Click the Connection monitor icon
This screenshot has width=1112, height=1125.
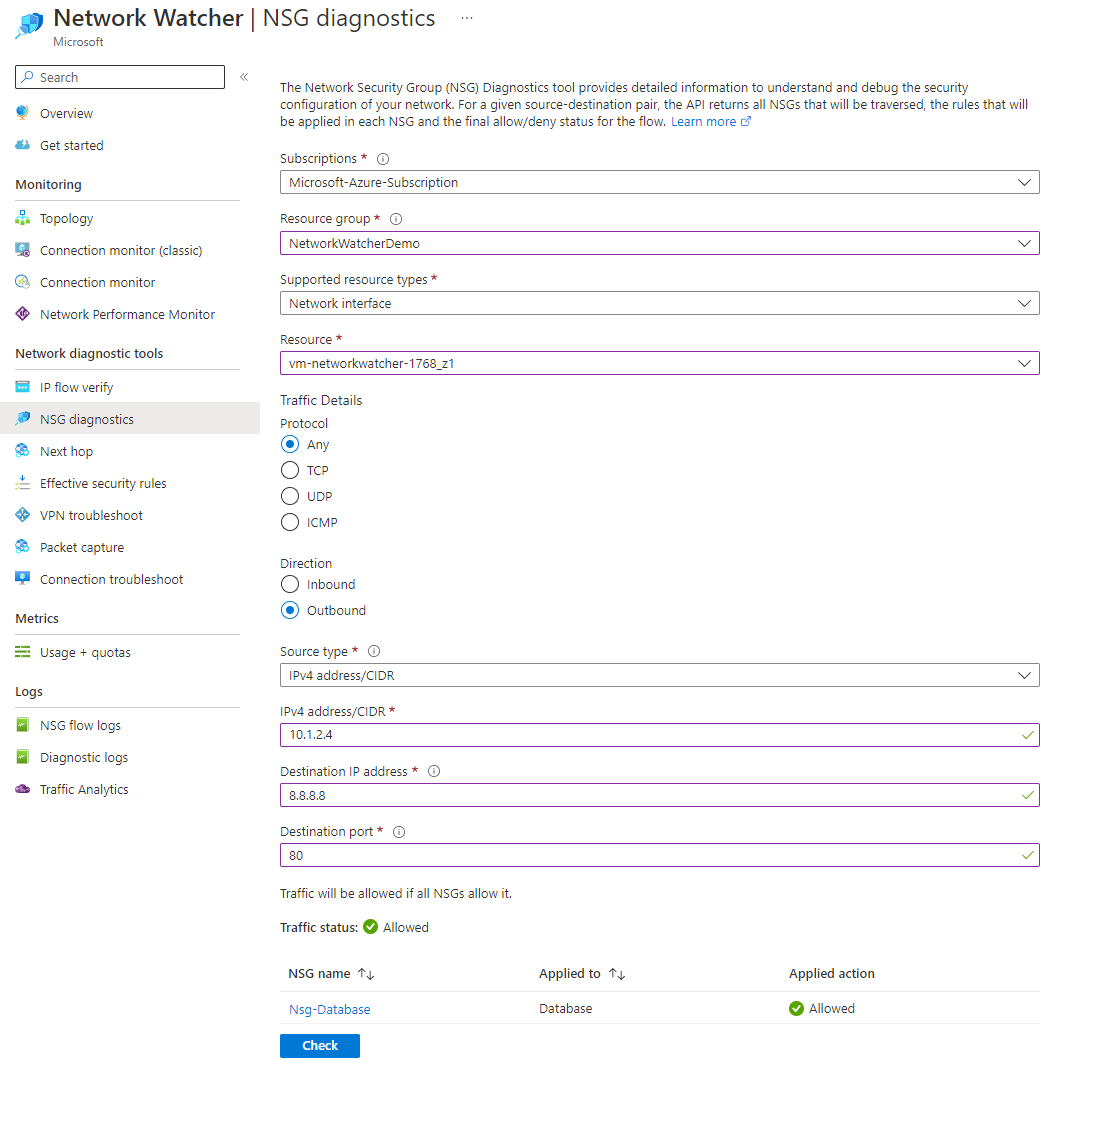click(23, 282)
